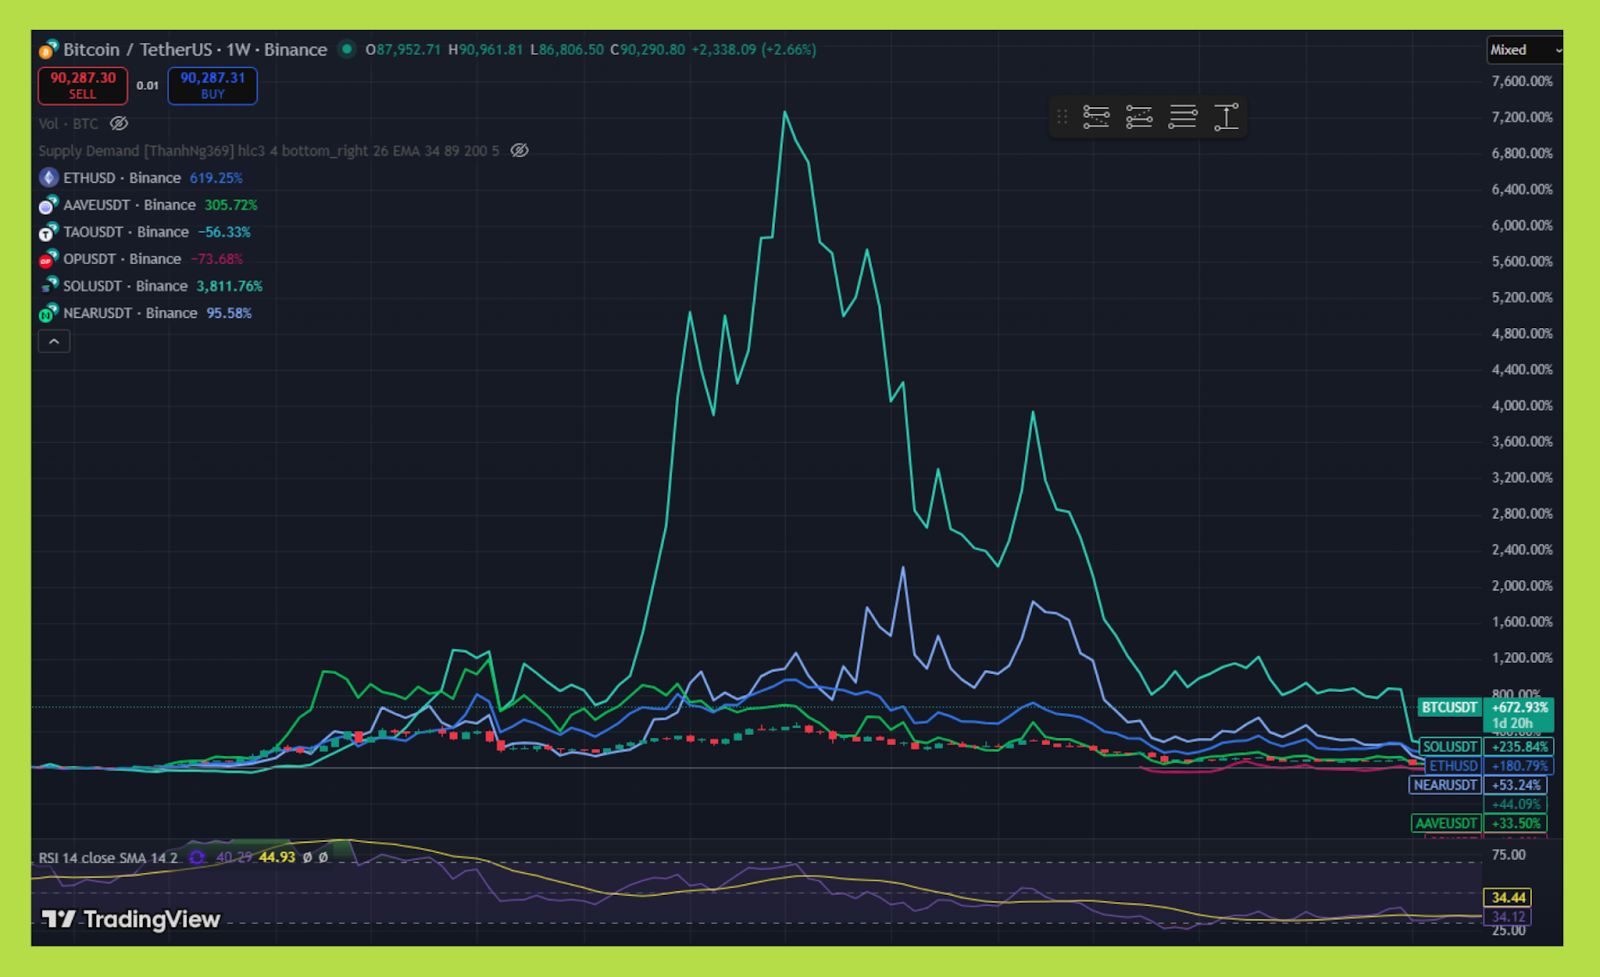Show the hidden Supply Demand indicator
This screenshot has width=1600, height=977.
(520, 151)
